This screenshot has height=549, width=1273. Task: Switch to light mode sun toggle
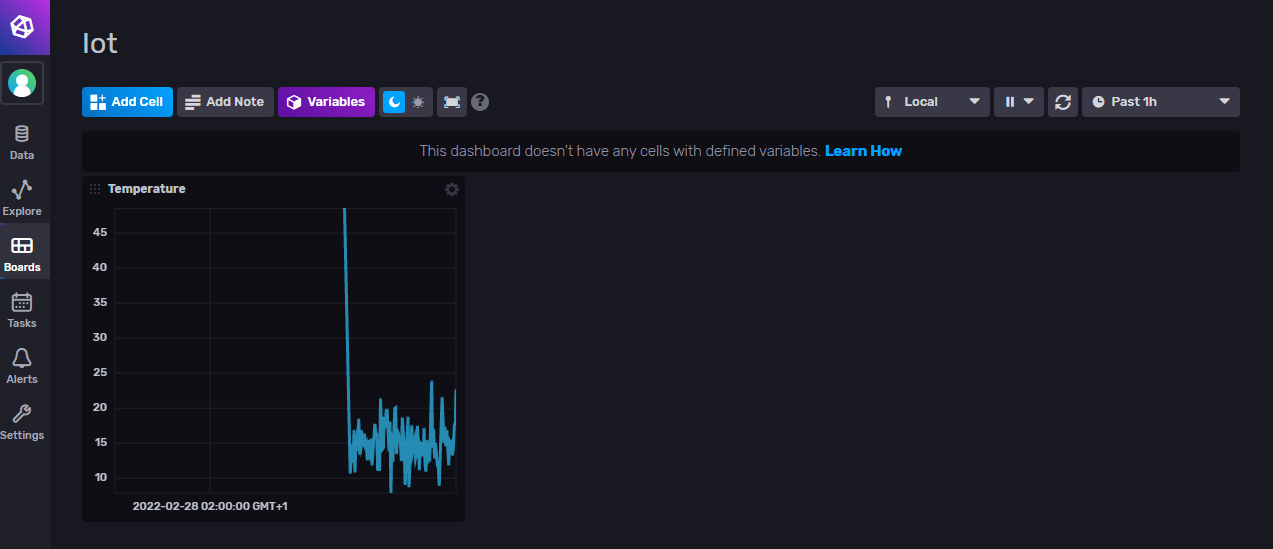[418, 102]
